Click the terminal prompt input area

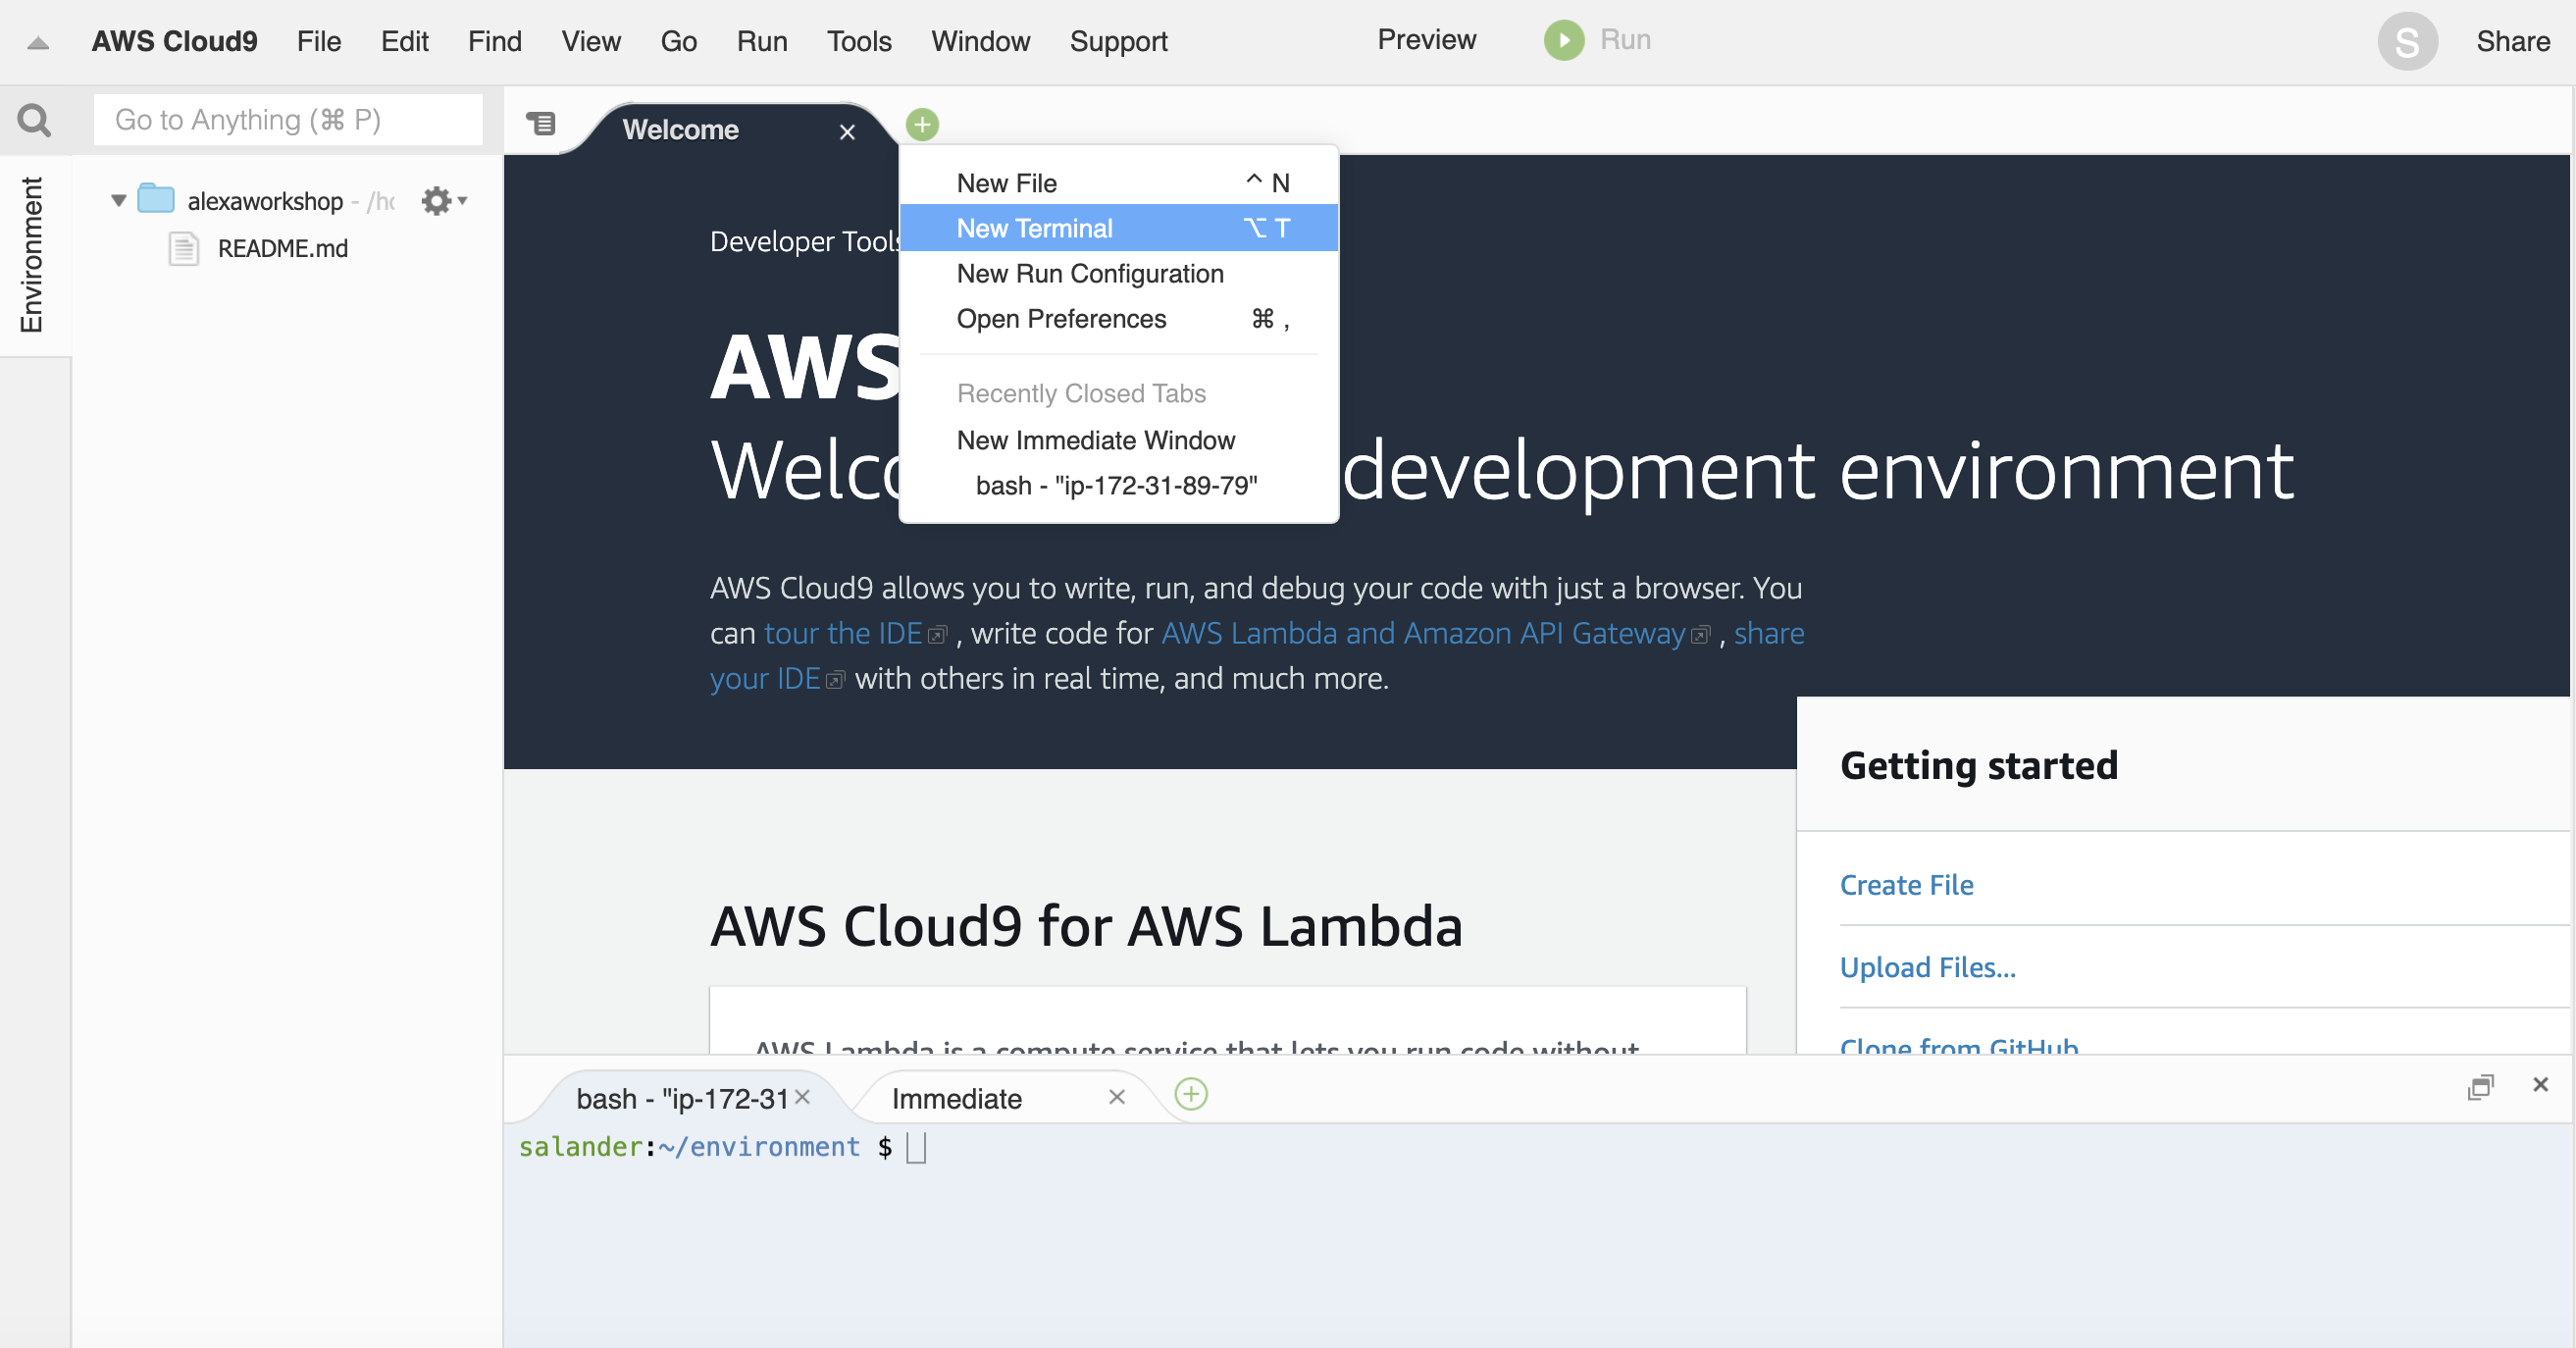tap(916, 1147)
